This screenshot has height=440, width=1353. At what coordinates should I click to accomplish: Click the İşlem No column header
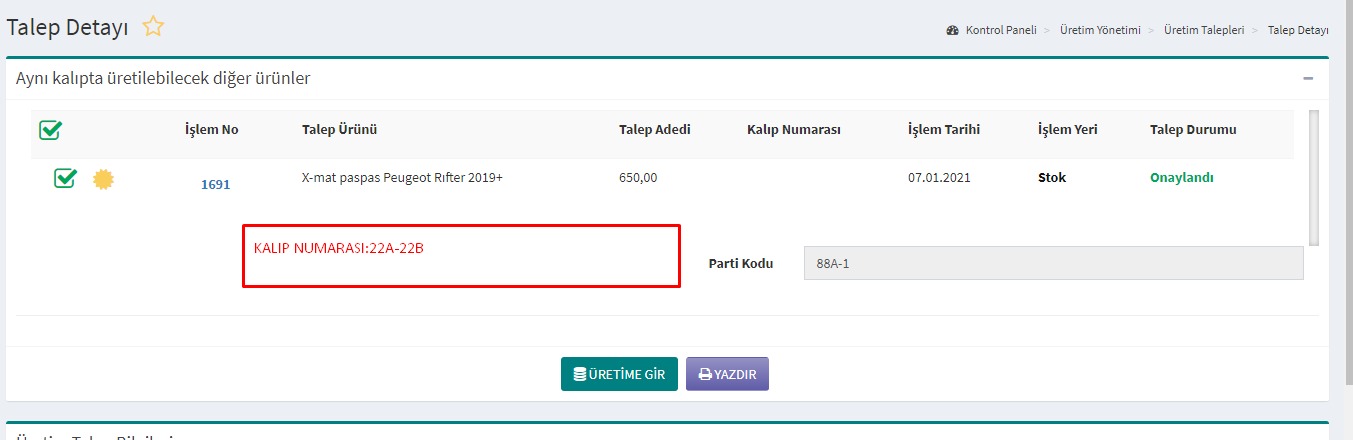pos(212,130)
